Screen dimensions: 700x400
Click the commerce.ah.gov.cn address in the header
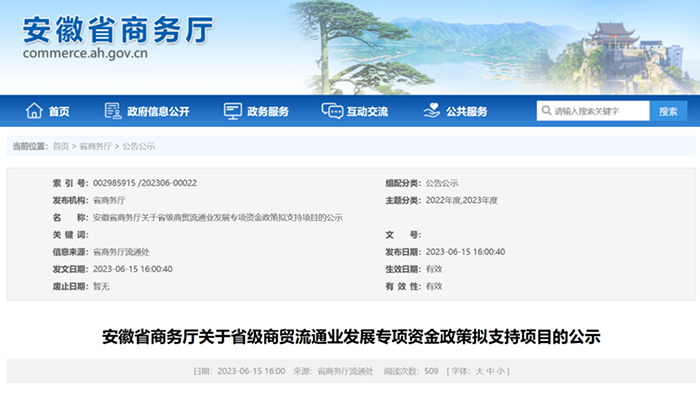point(86,54)
